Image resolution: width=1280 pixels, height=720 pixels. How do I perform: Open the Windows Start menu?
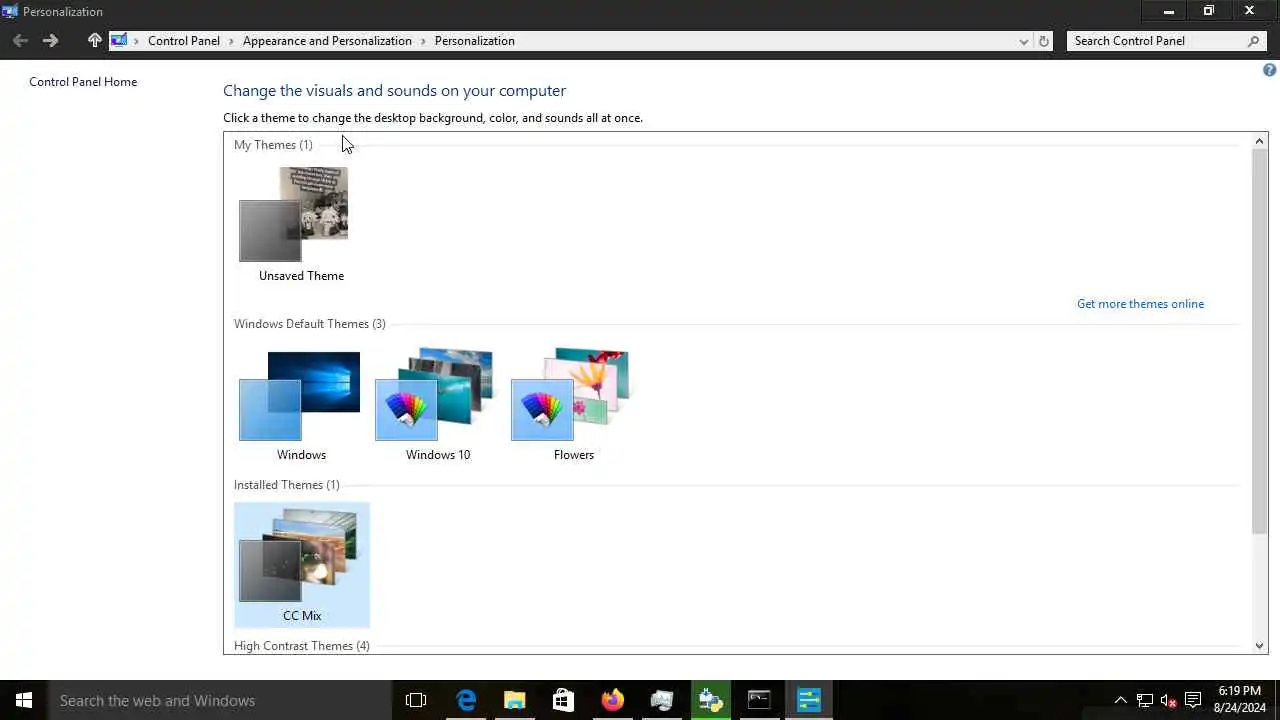pyautogui.click(x=24, y=700)
